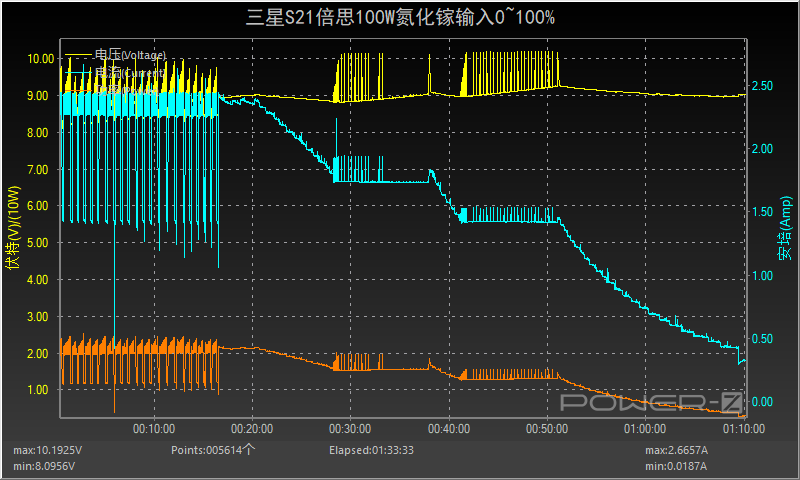Click the 0.50 label on the cyan Amp axis
Image resolution: width=800 pixels, height=480 pixels.
[x=762, y=339]
